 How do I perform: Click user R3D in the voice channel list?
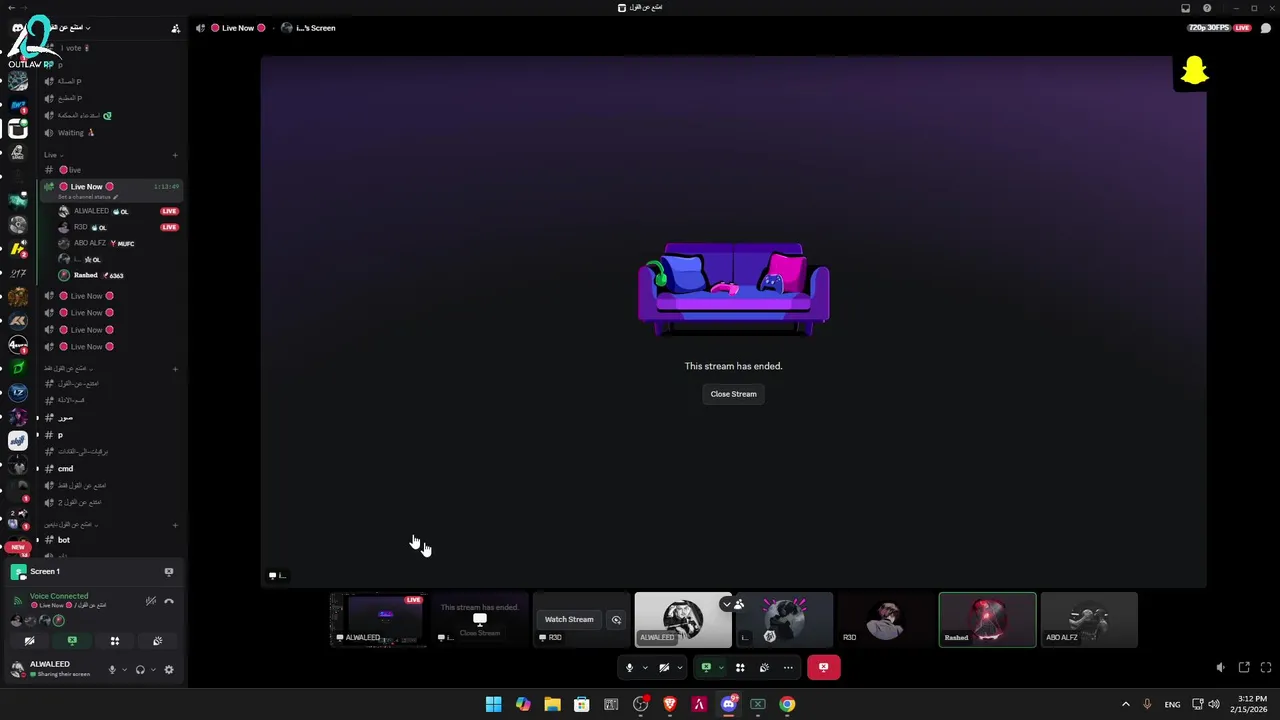coord(118,227)
